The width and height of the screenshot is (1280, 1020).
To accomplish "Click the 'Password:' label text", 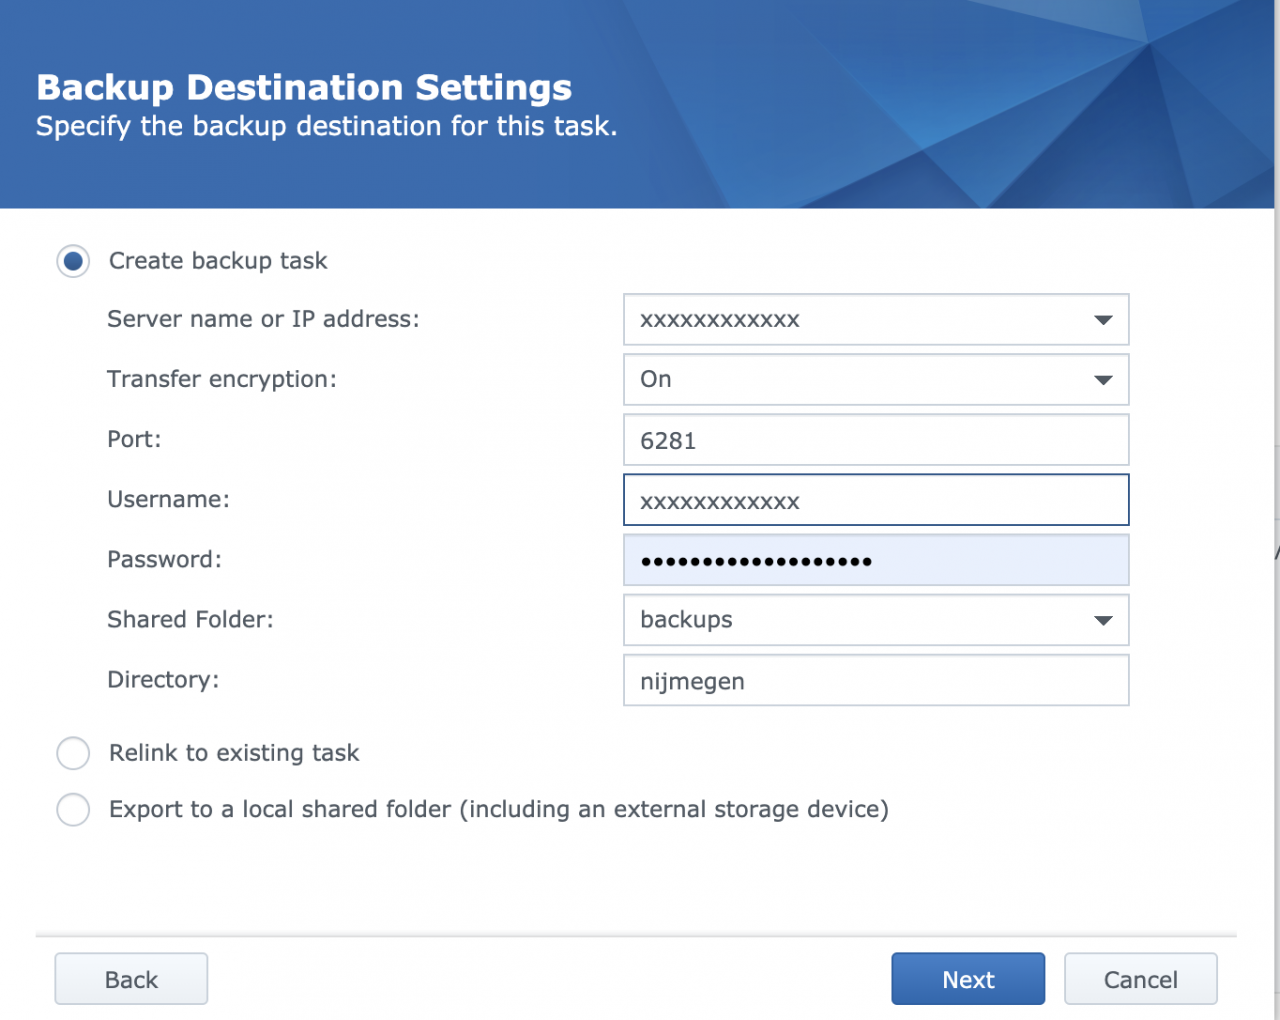I will pos(164,559).
